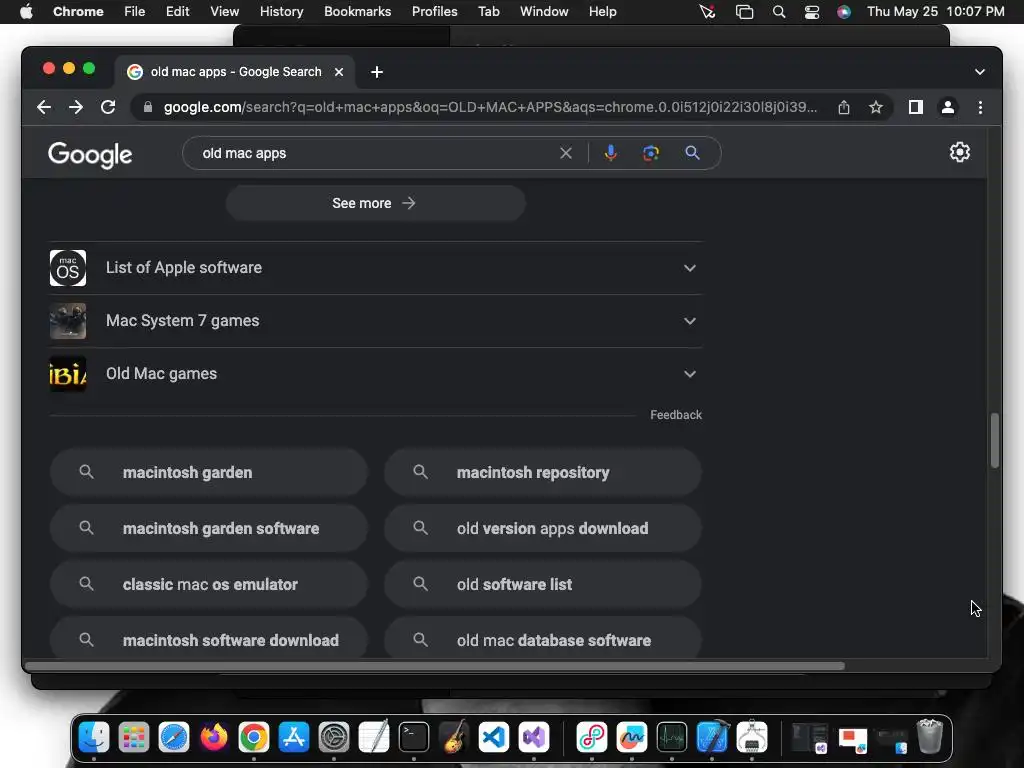Open the Chrome three-dot menu
Screen dimensions: 1024x768
pyautogui.click(x=980, y=107)
